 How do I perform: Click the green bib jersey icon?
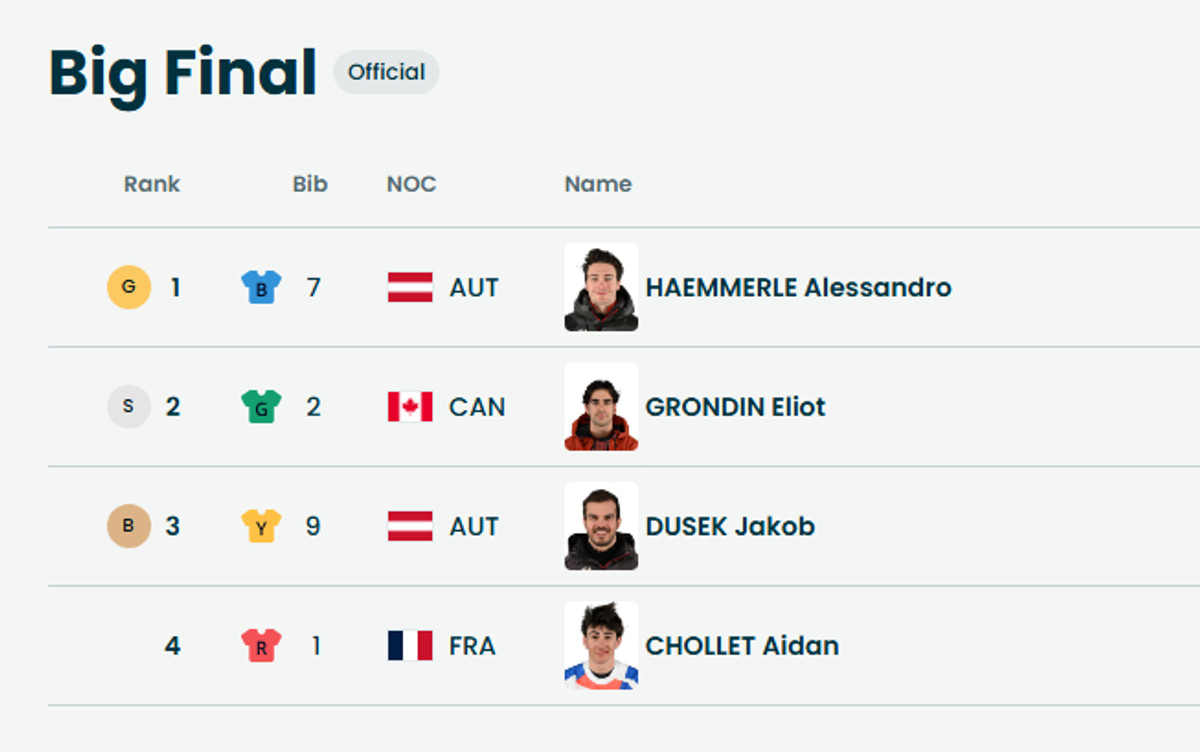(x=261, y=407)
